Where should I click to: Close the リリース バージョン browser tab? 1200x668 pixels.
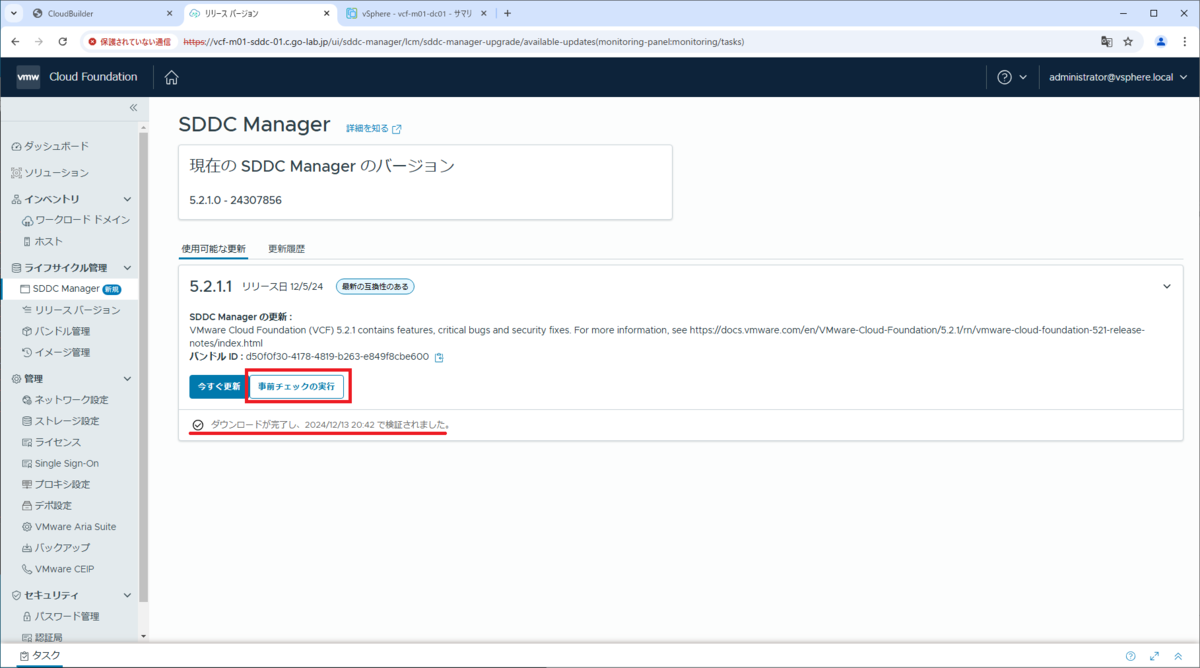click(326, 14)
